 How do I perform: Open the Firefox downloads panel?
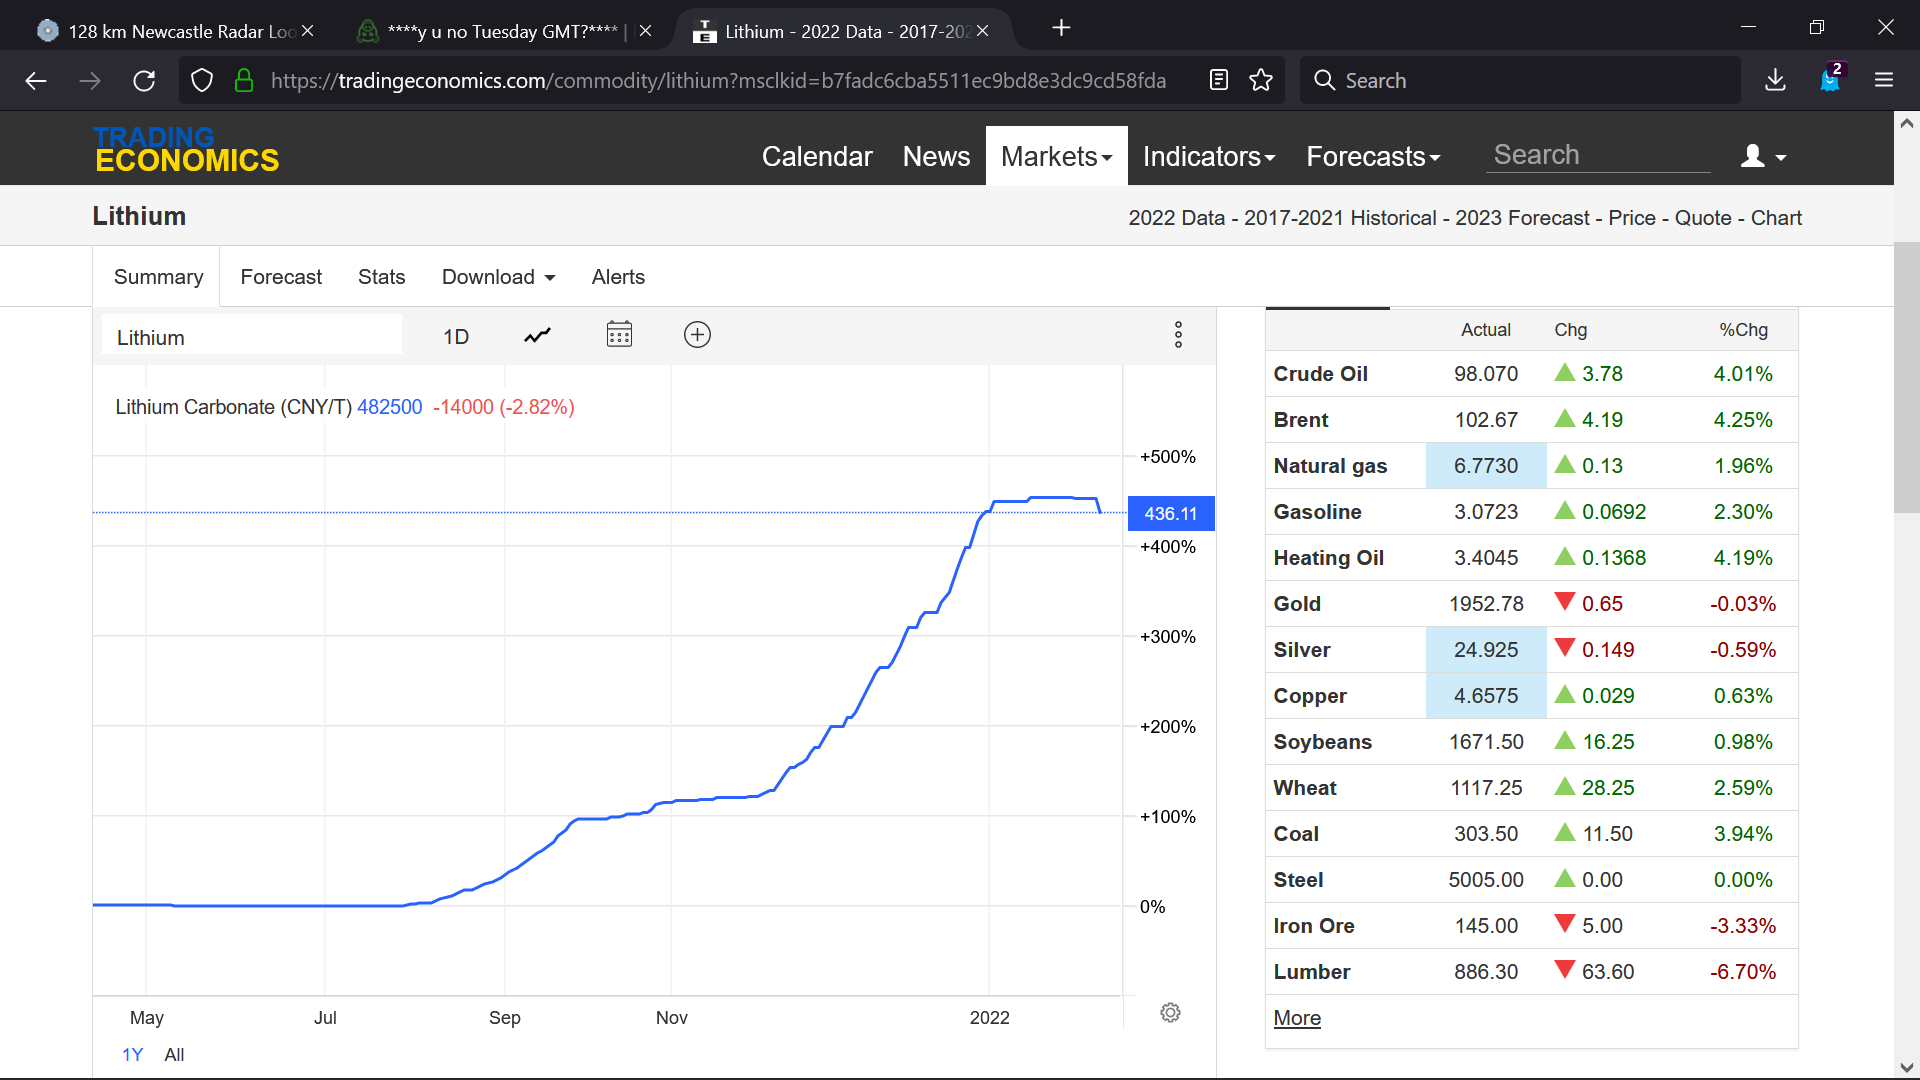point(1776,80)
